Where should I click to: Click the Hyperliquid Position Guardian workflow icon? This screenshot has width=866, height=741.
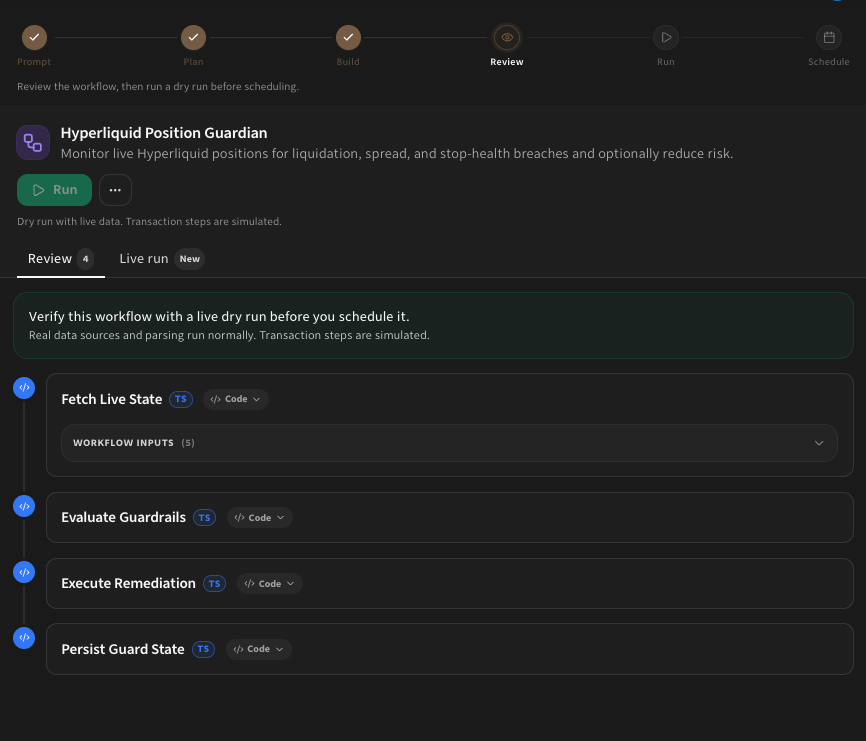pyautogui.click(x=33, y=142)
